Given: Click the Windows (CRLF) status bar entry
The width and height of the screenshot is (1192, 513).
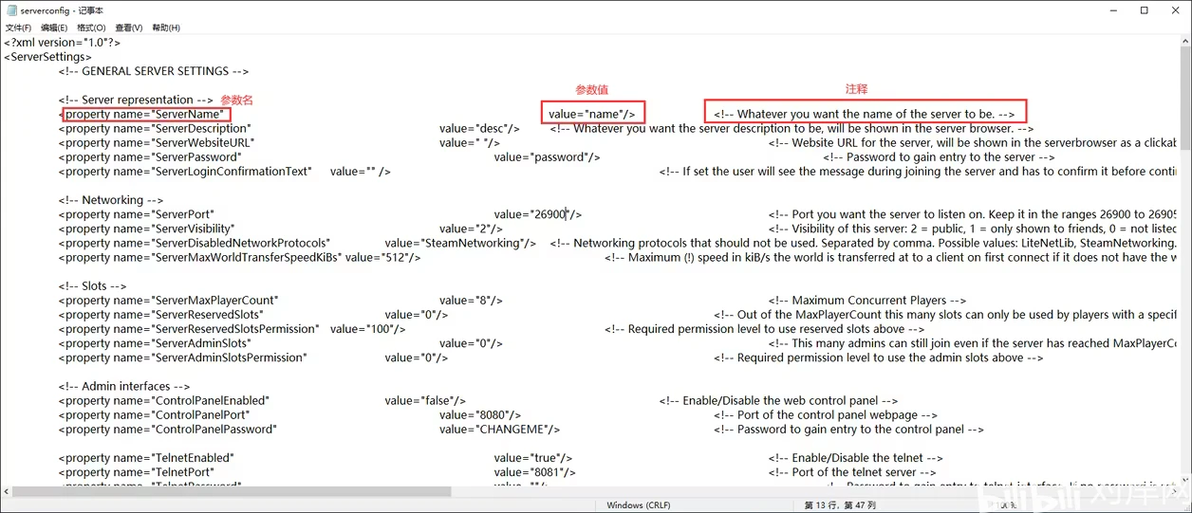Looking at the screenshot, I should click(639, 505).
